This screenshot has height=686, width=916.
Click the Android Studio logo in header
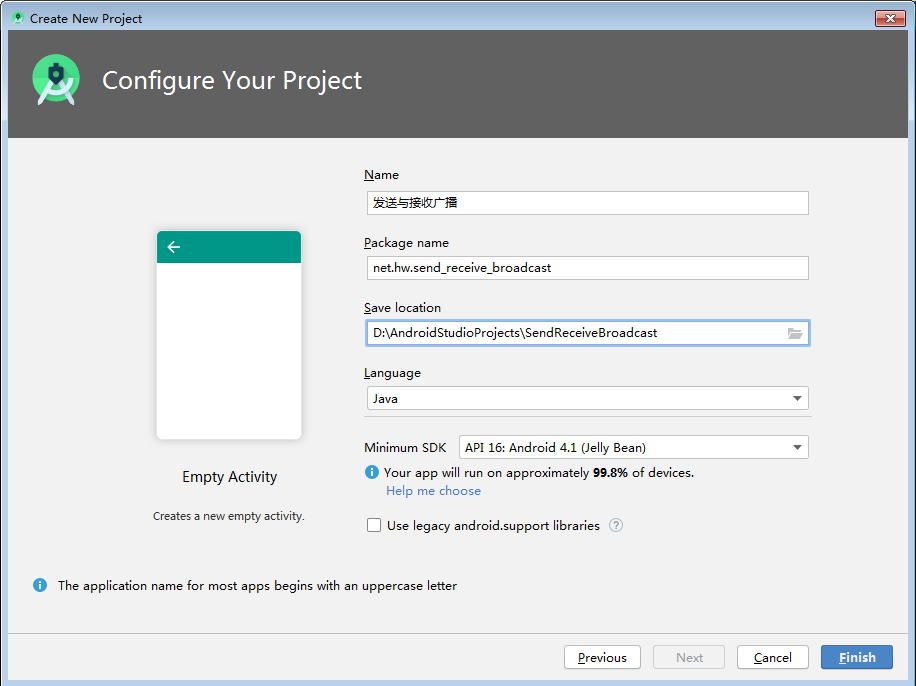pyautogui.click(x=56, y=80)
